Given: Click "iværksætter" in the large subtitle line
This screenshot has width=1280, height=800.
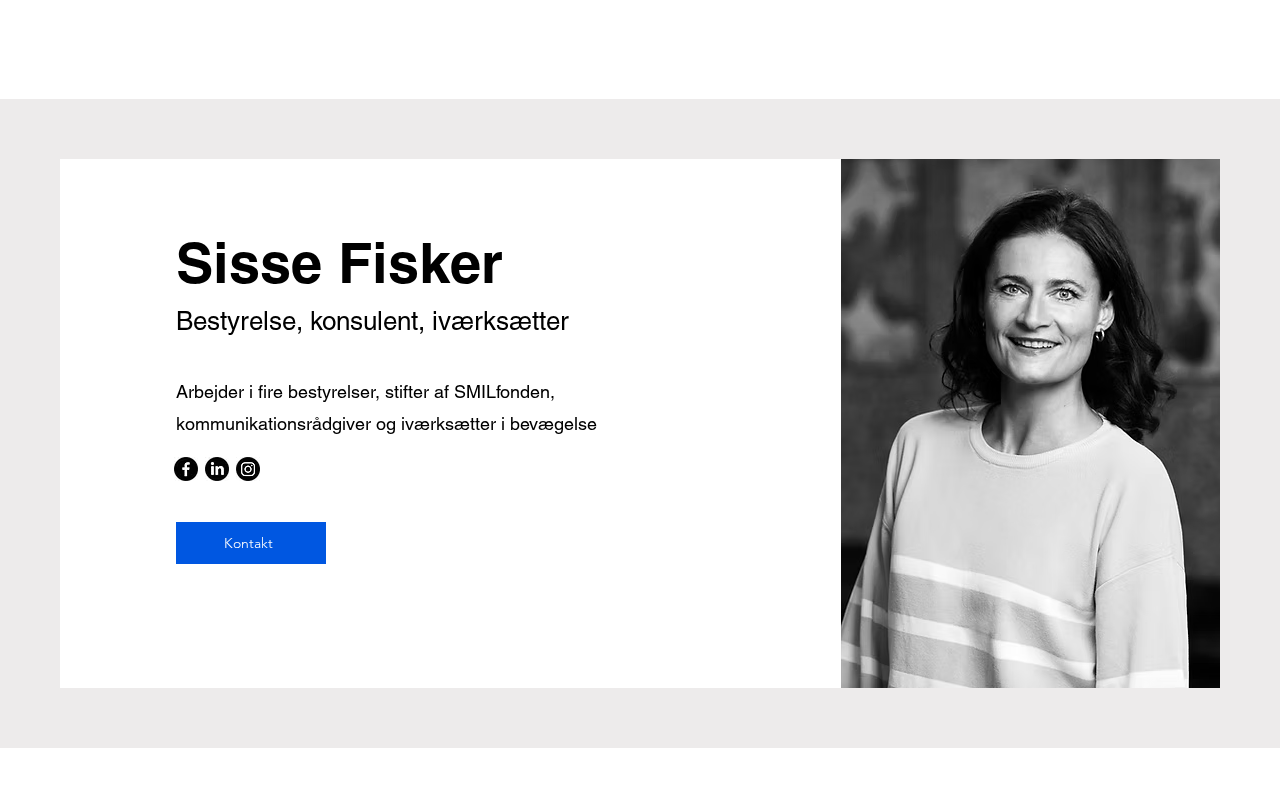Looking at the screenshot, I should (500, 321).
